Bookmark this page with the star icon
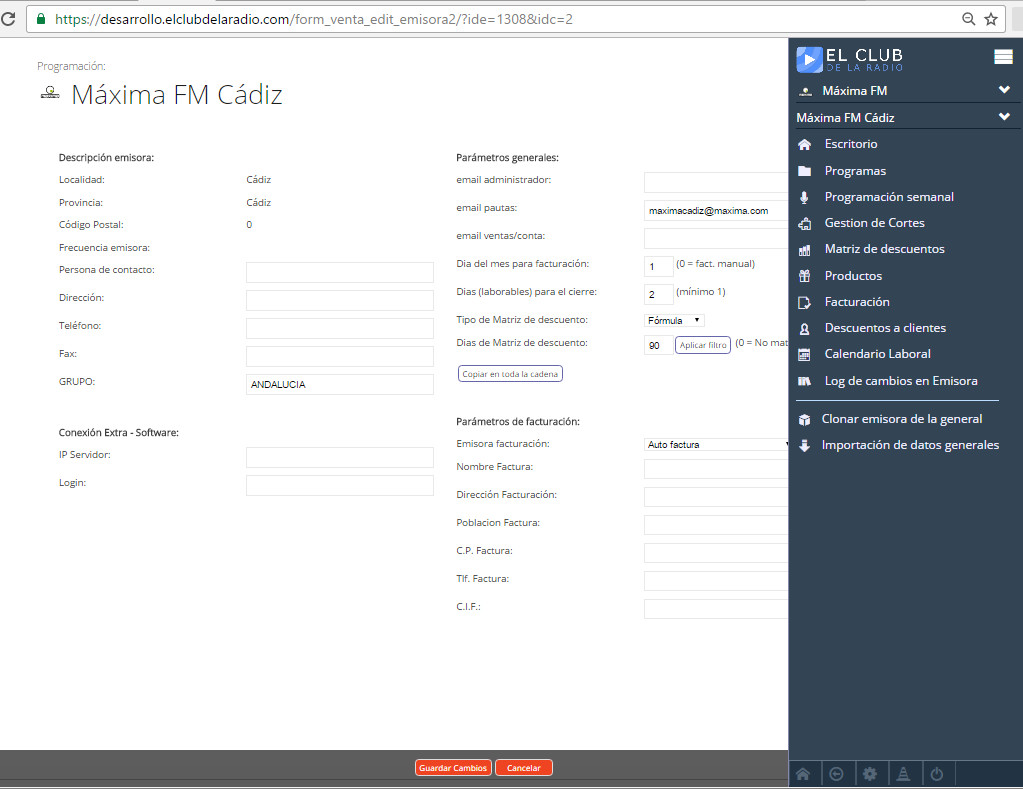 click(991, 19)
